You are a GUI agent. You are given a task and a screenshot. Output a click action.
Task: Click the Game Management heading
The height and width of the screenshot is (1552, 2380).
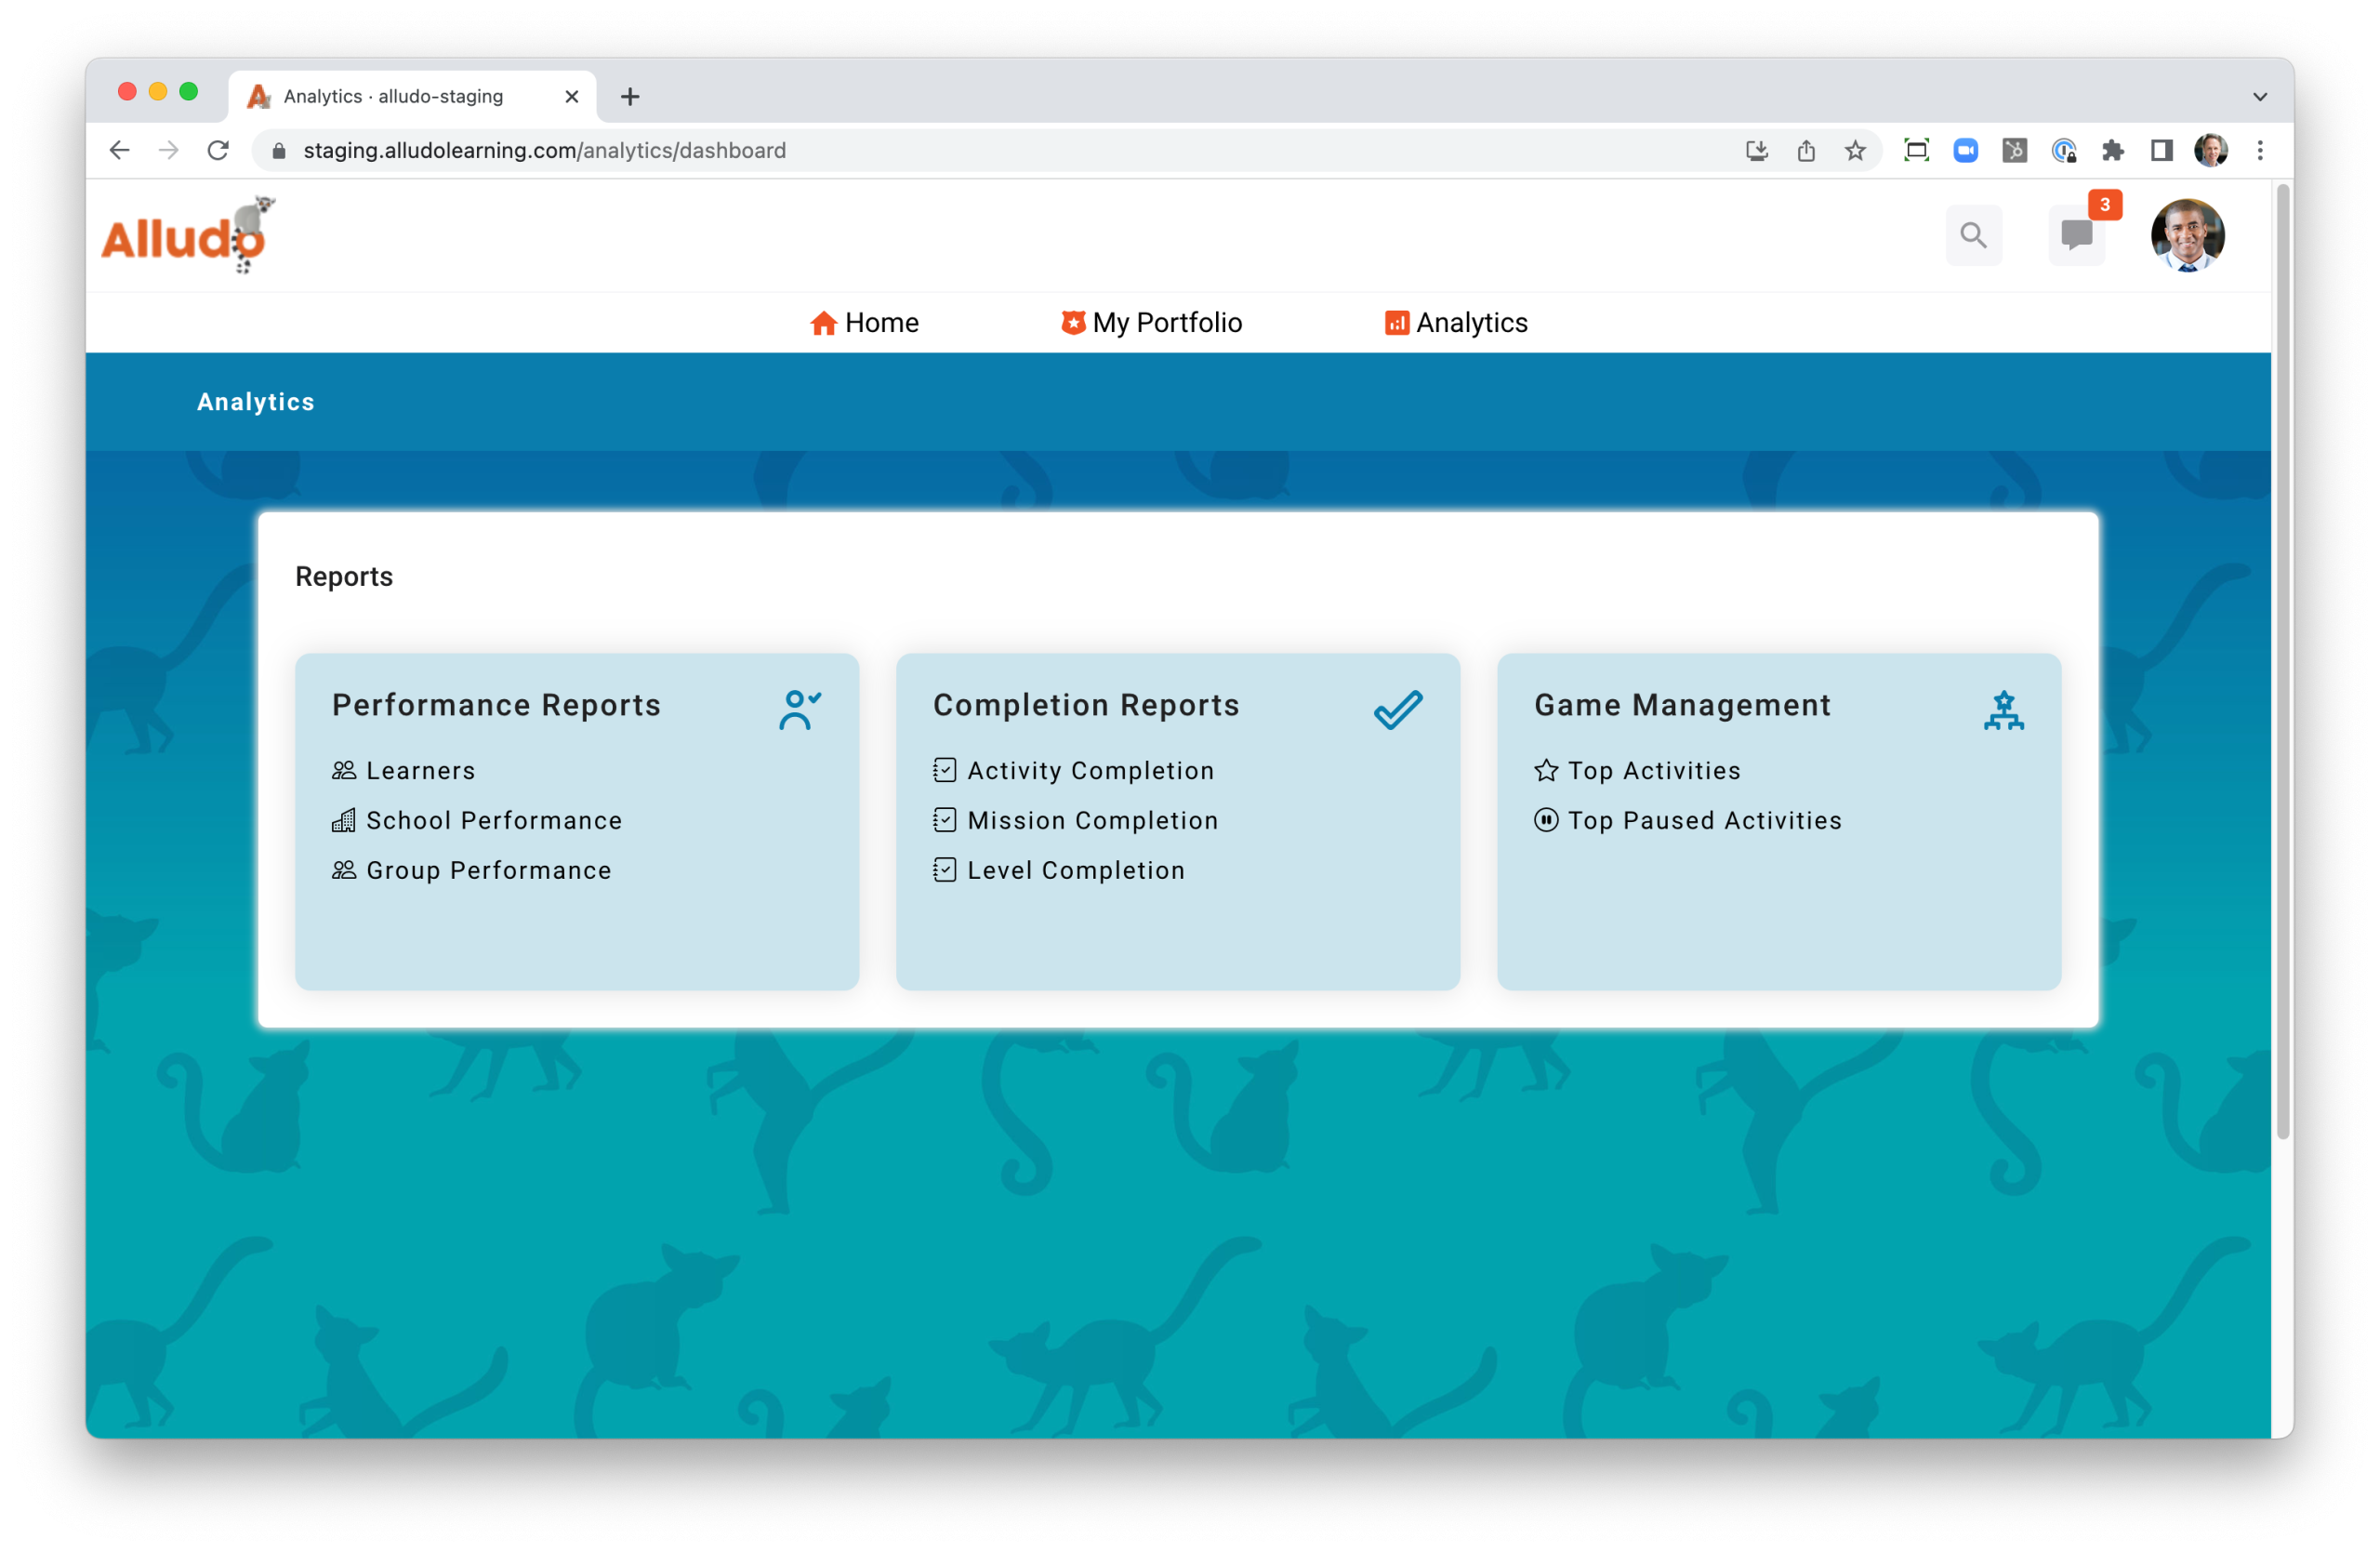click(x=1683, y=705)
